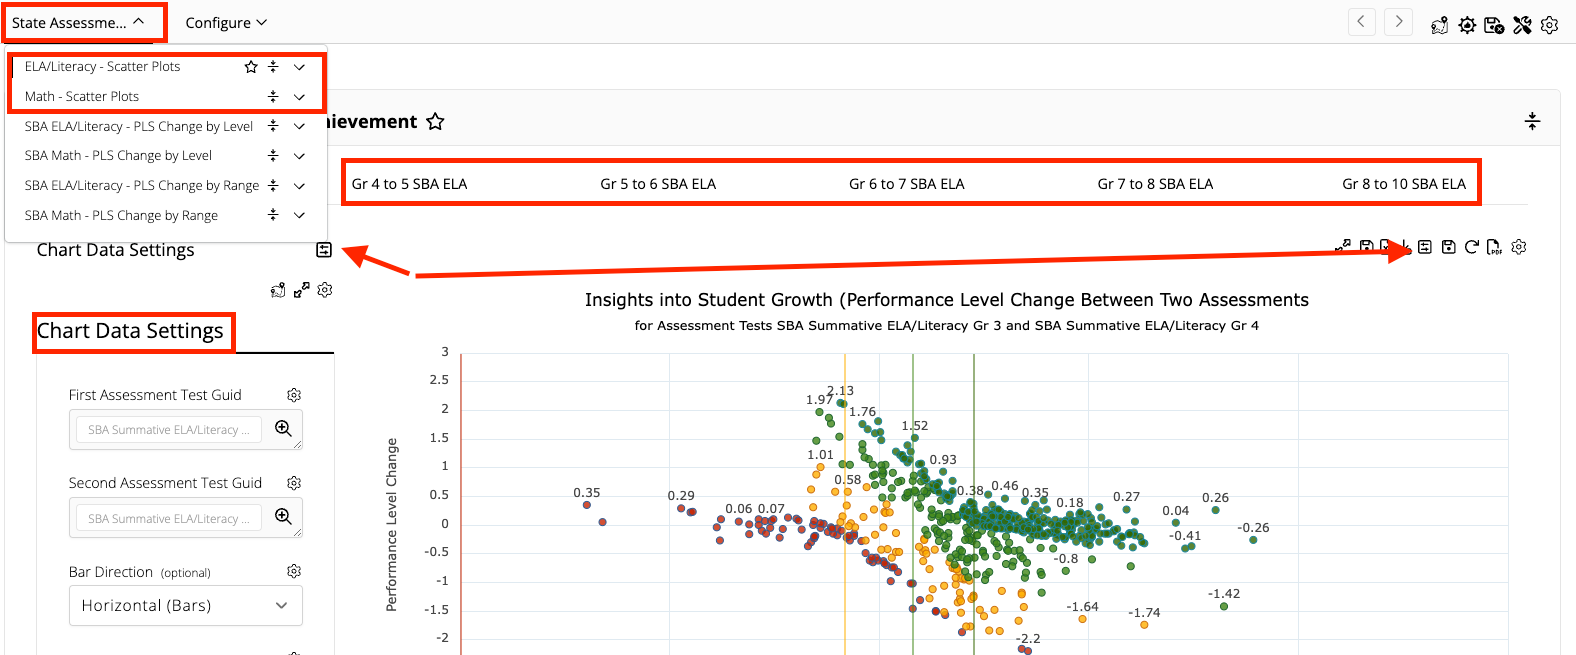
Task: Export chart as PDF
Action: (x=1494, y=247)
